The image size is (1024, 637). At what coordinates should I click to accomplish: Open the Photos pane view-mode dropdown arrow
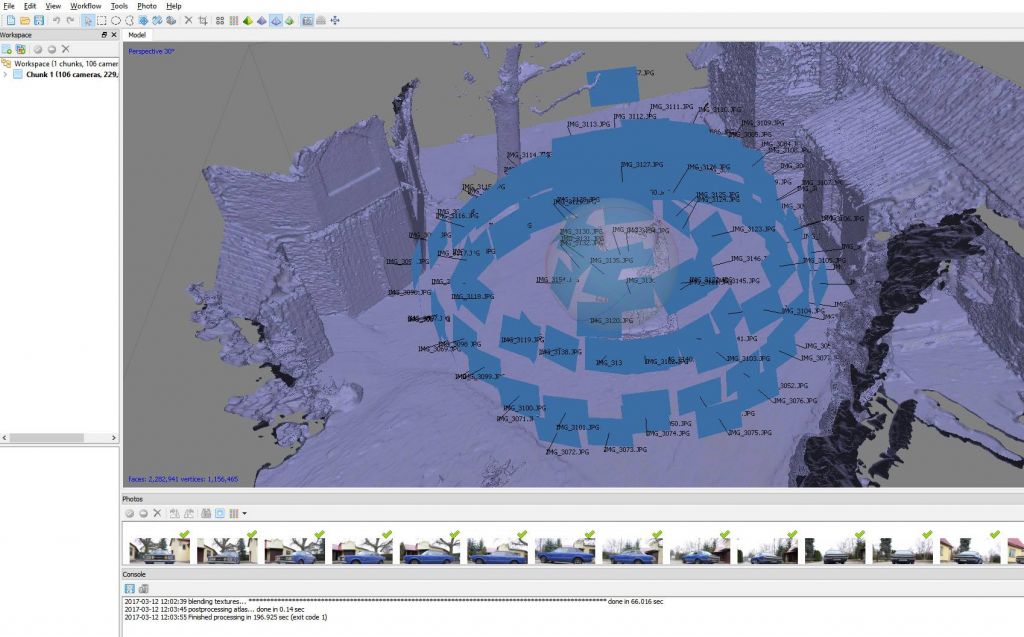tap(244, 513)
